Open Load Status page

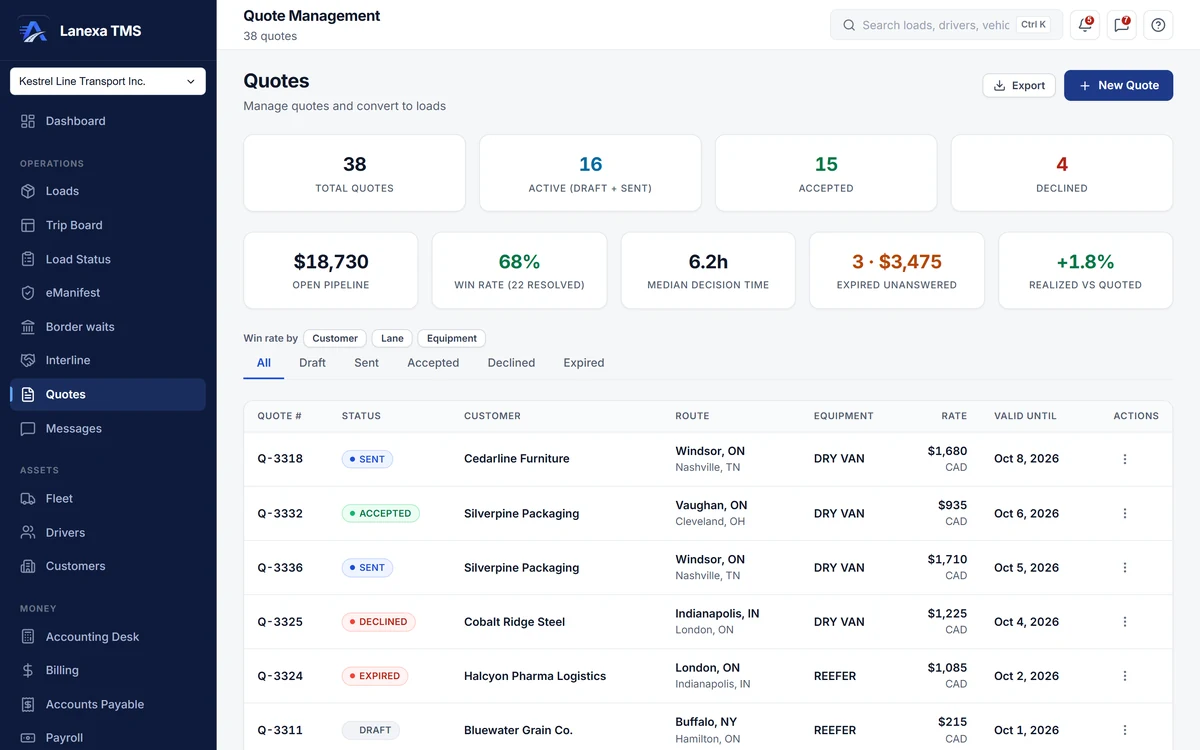click(108, 259)
